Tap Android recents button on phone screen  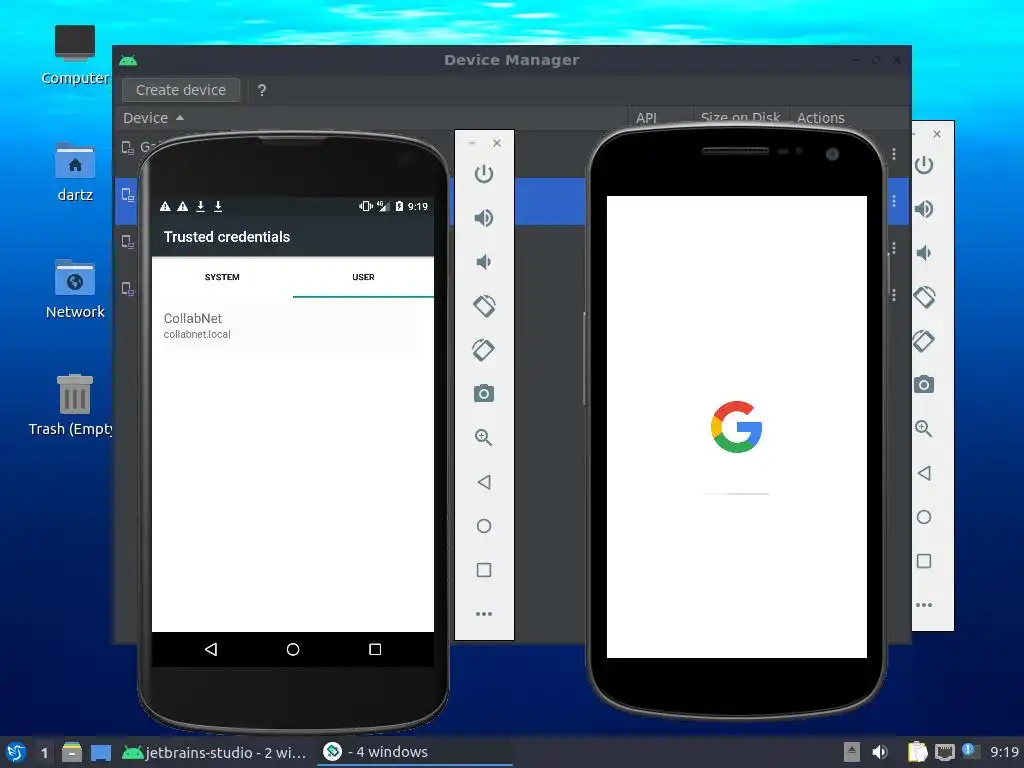pyautogui.click(x=375, y=649)
